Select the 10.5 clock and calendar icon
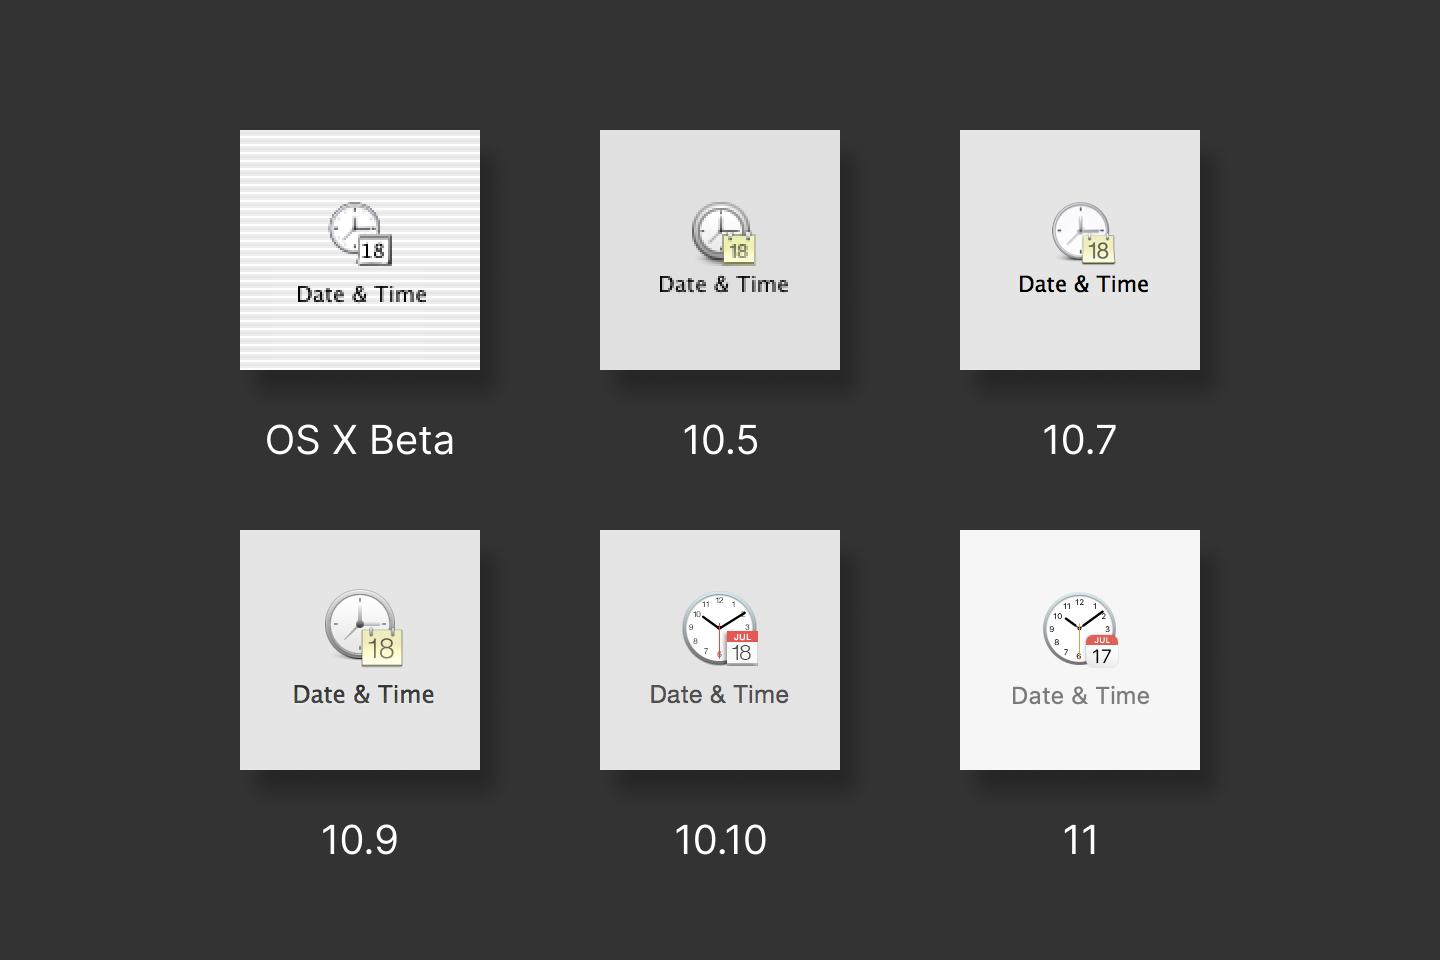 722,233
